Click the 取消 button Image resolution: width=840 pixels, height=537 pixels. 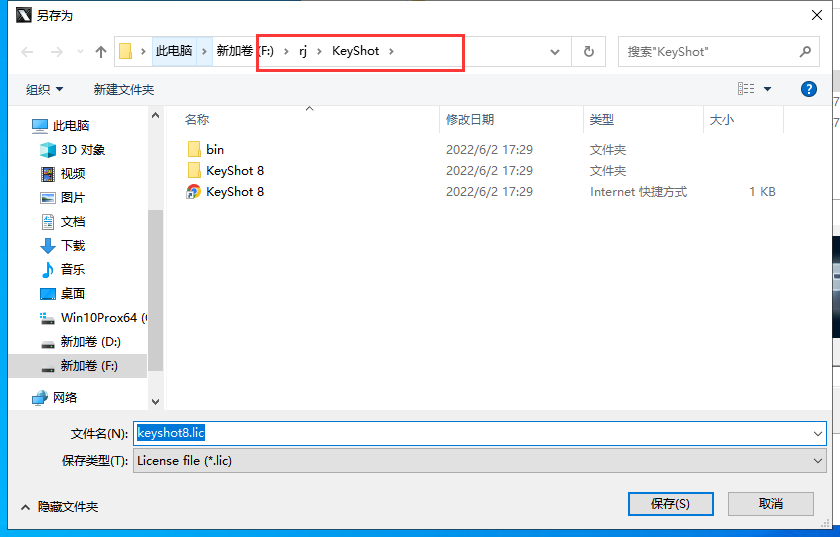coord(770,504)
